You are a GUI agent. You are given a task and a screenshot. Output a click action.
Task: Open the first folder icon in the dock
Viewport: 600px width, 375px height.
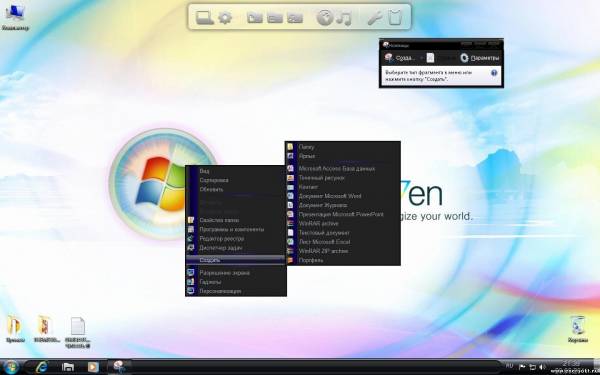click(x=254, y=18)
